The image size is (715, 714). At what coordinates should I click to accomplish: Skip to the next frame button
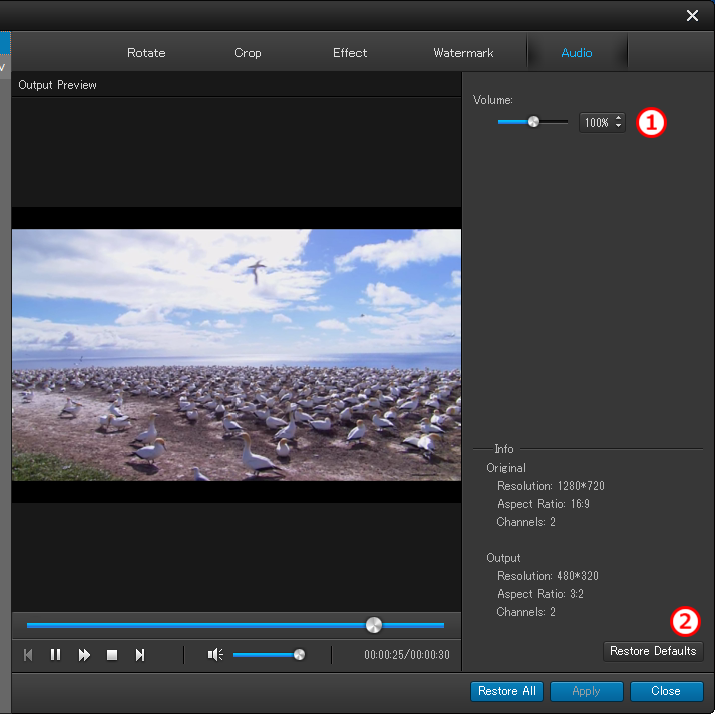(140, 655)
